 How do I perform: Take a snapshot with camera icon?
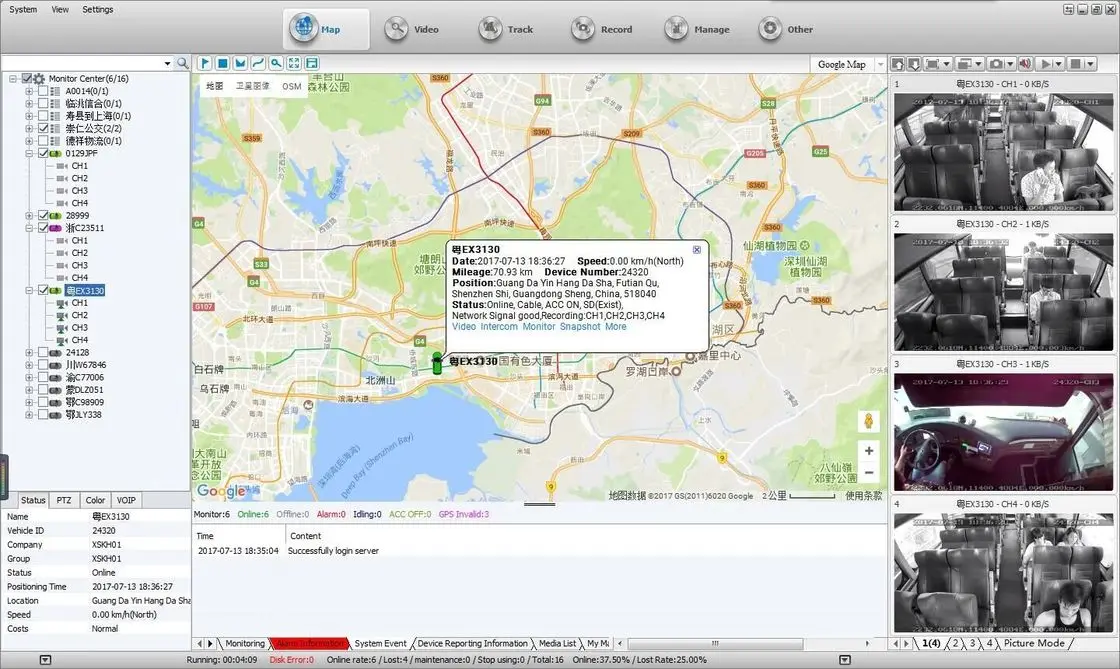996,64
